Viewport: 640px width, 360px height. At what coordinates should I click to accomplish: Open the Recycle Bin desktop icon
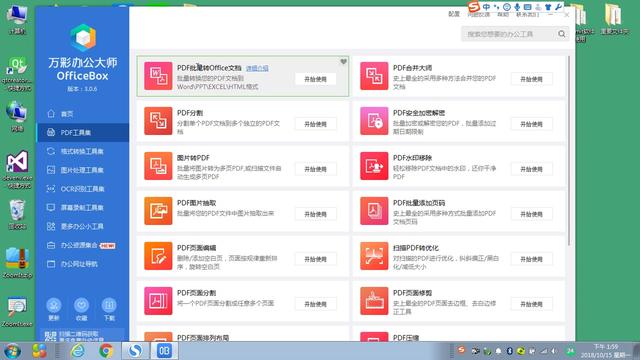17,214
